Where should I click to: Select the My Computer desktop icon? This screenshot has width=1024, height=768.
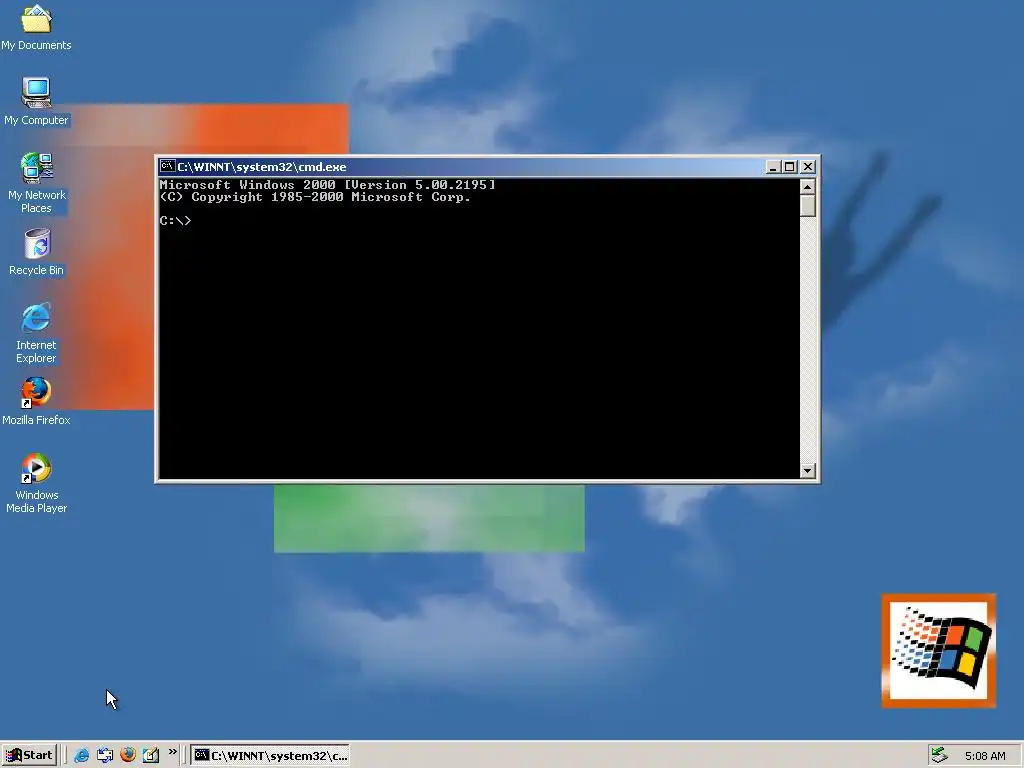[x=37, y=101]
